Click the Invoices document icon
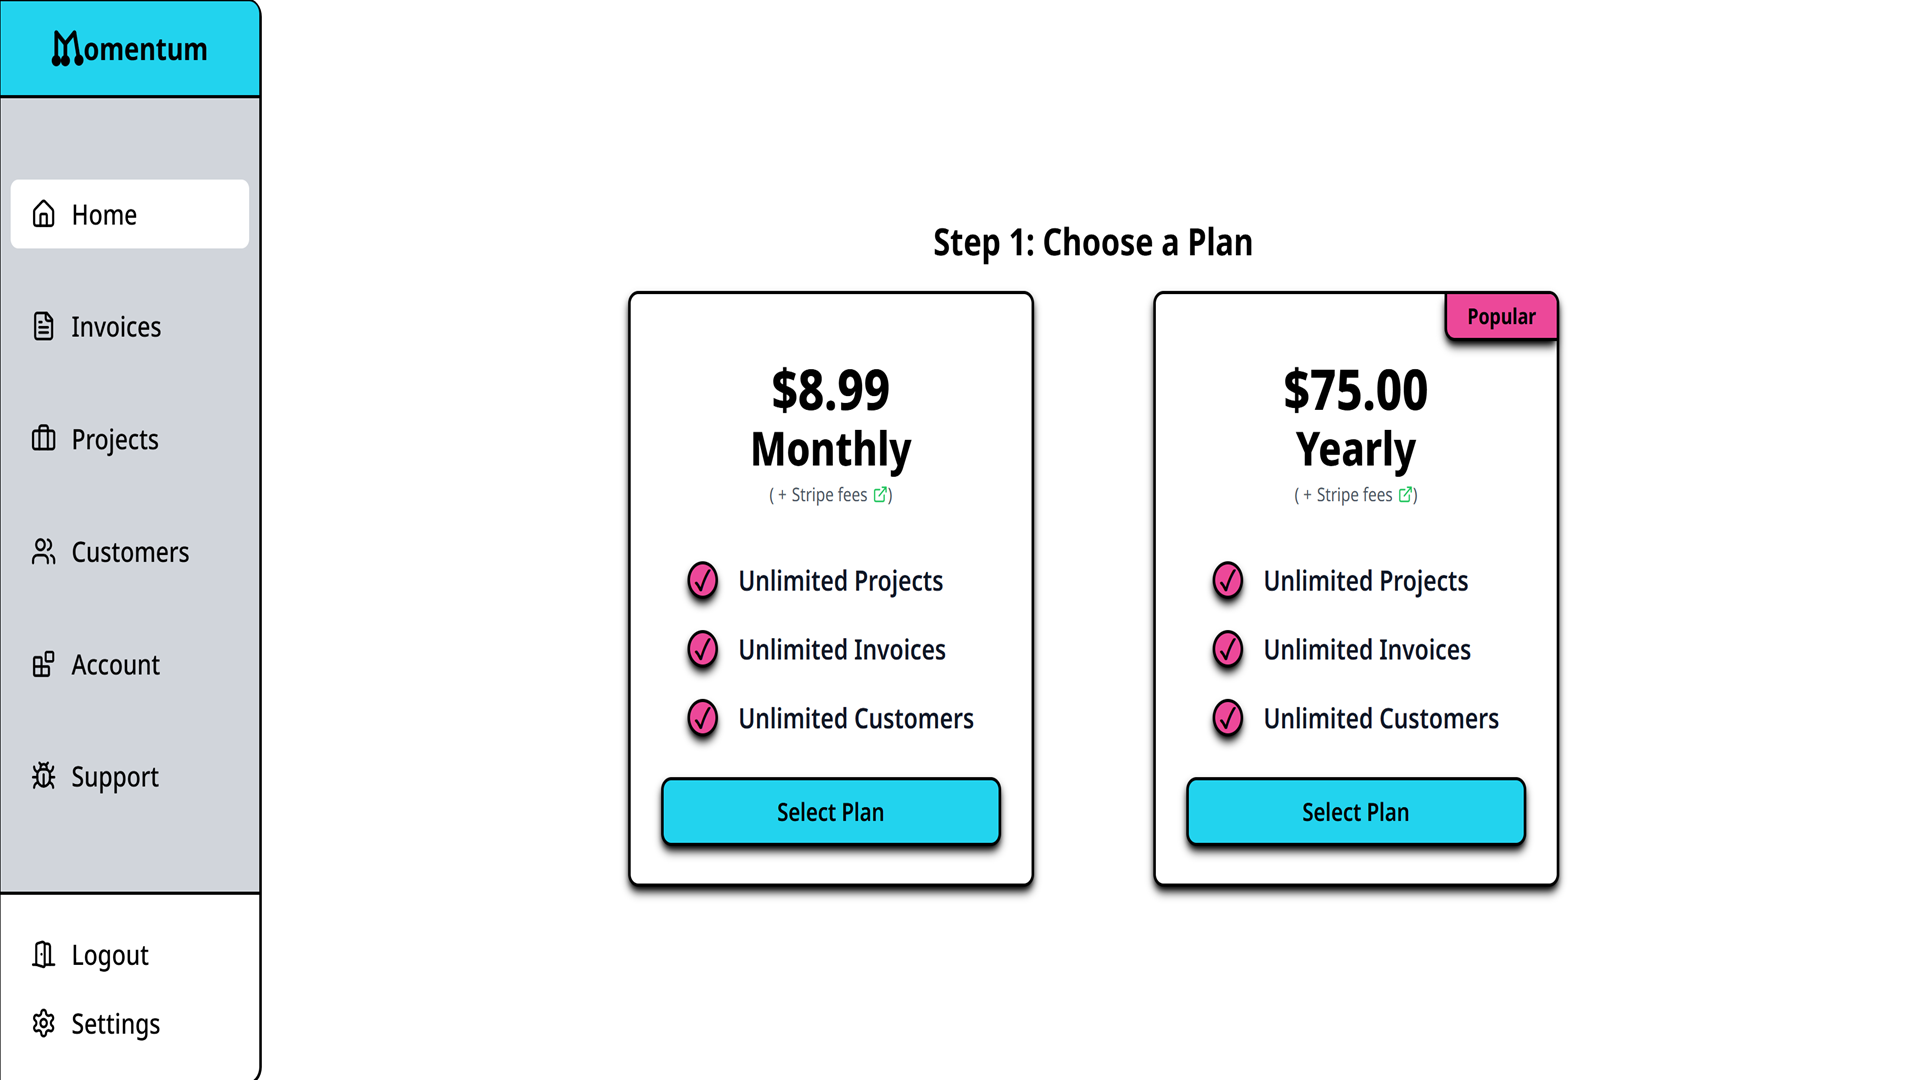The image size is (1920, 1080). pos(44,326)
